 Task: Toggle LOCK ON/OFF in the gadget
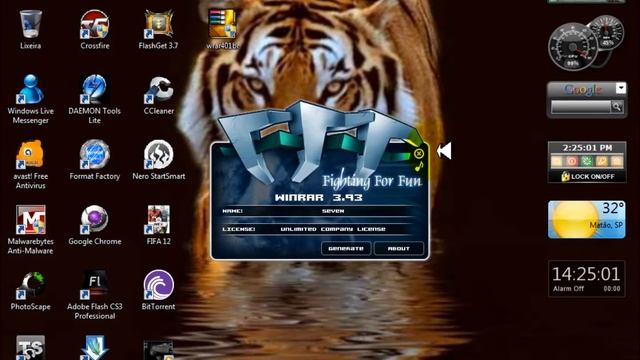click(588, 177)
